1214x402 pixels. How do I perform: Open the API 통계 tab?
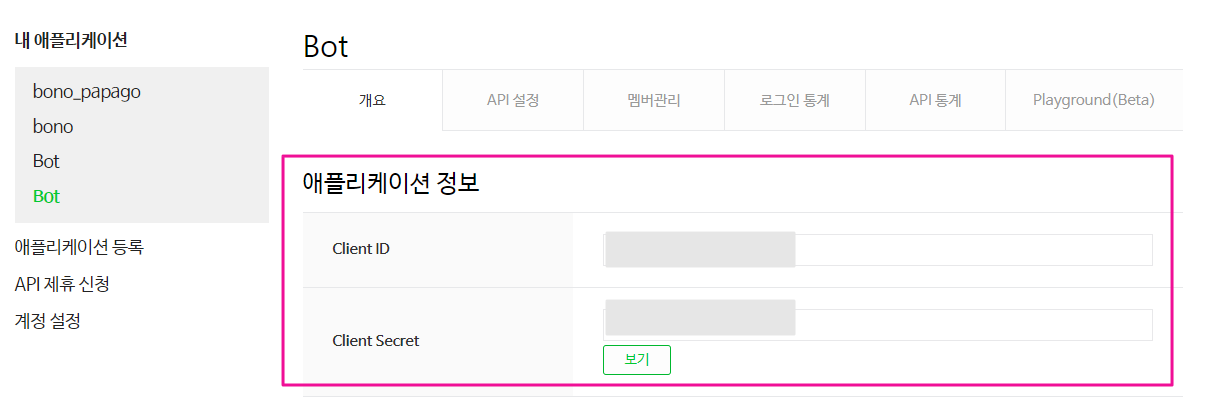(x=935, y=100)
